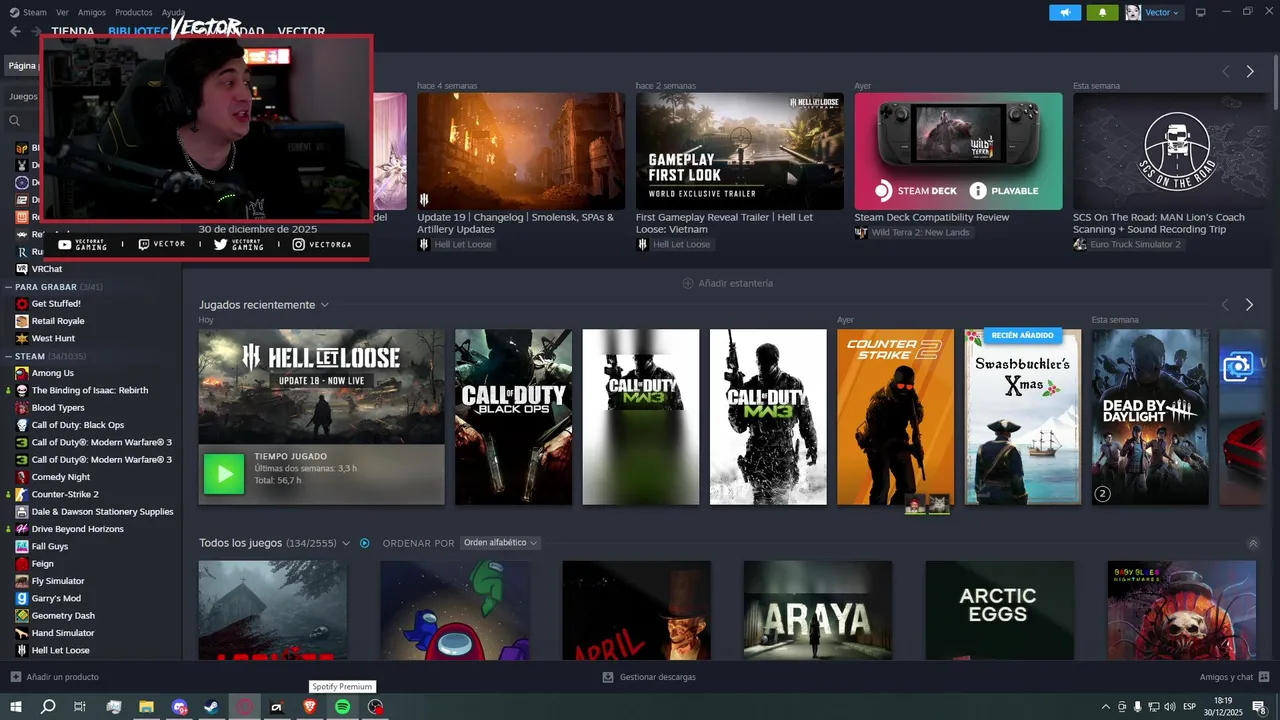Screen dimensions: 1280x720
Task: Open the Ayuda menu
Action: [x=173, y=12]
